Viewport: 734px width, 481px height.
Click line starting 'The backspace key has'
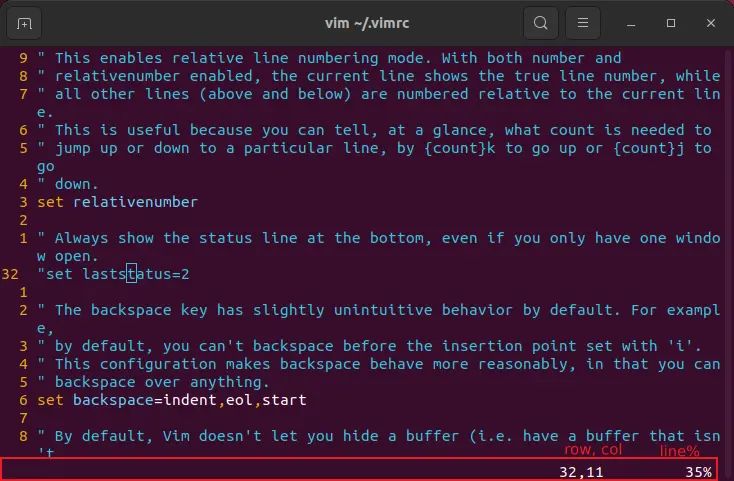point(379,310)
